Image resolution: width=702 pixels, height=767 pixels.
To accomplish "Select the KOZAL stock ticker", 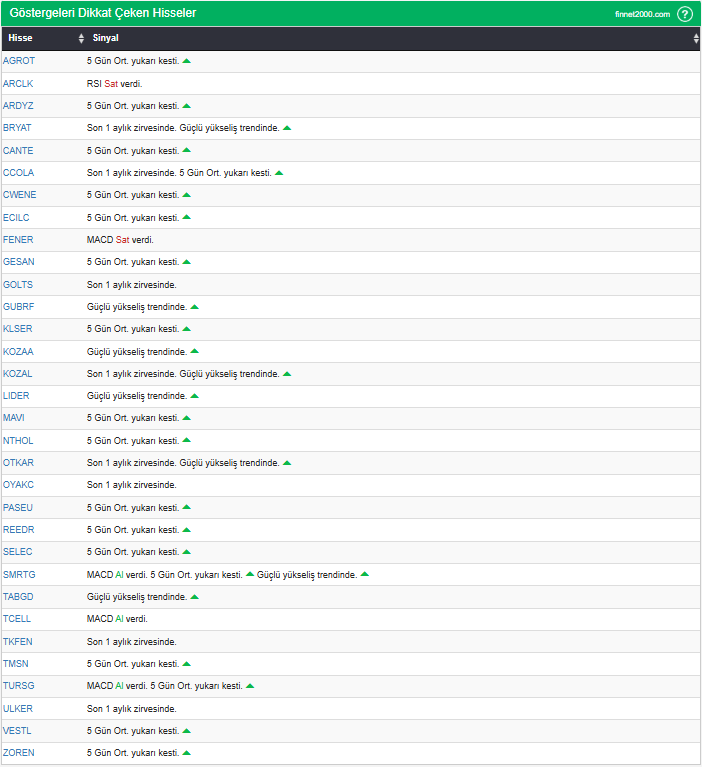I will pyautogui.click(x=18, y=374).
